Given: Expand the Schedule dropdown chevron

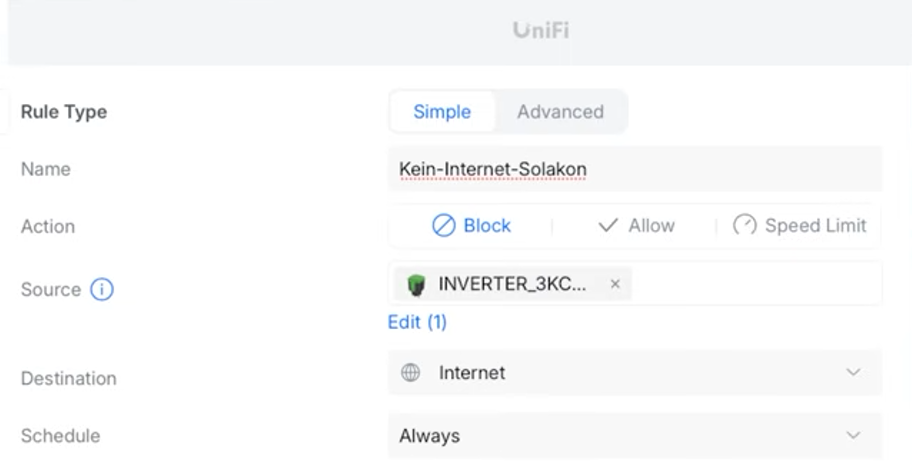Looking at the screenshot, I should (853, 436).
